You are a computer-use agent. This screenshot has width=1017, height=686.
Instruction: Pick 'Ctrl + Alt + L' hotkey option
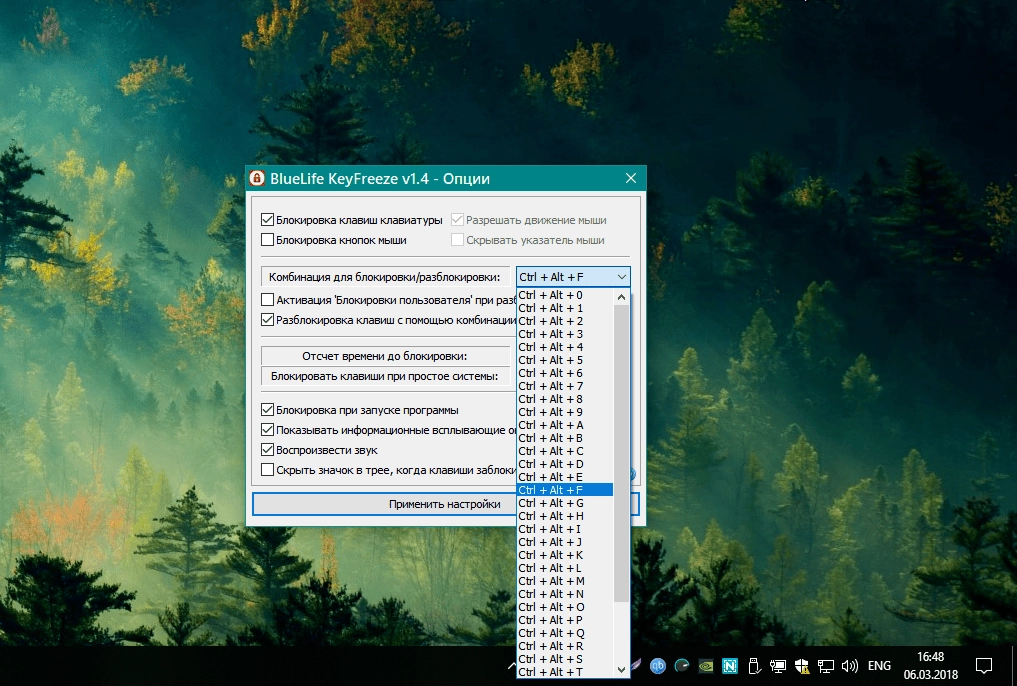pos(565,568)
